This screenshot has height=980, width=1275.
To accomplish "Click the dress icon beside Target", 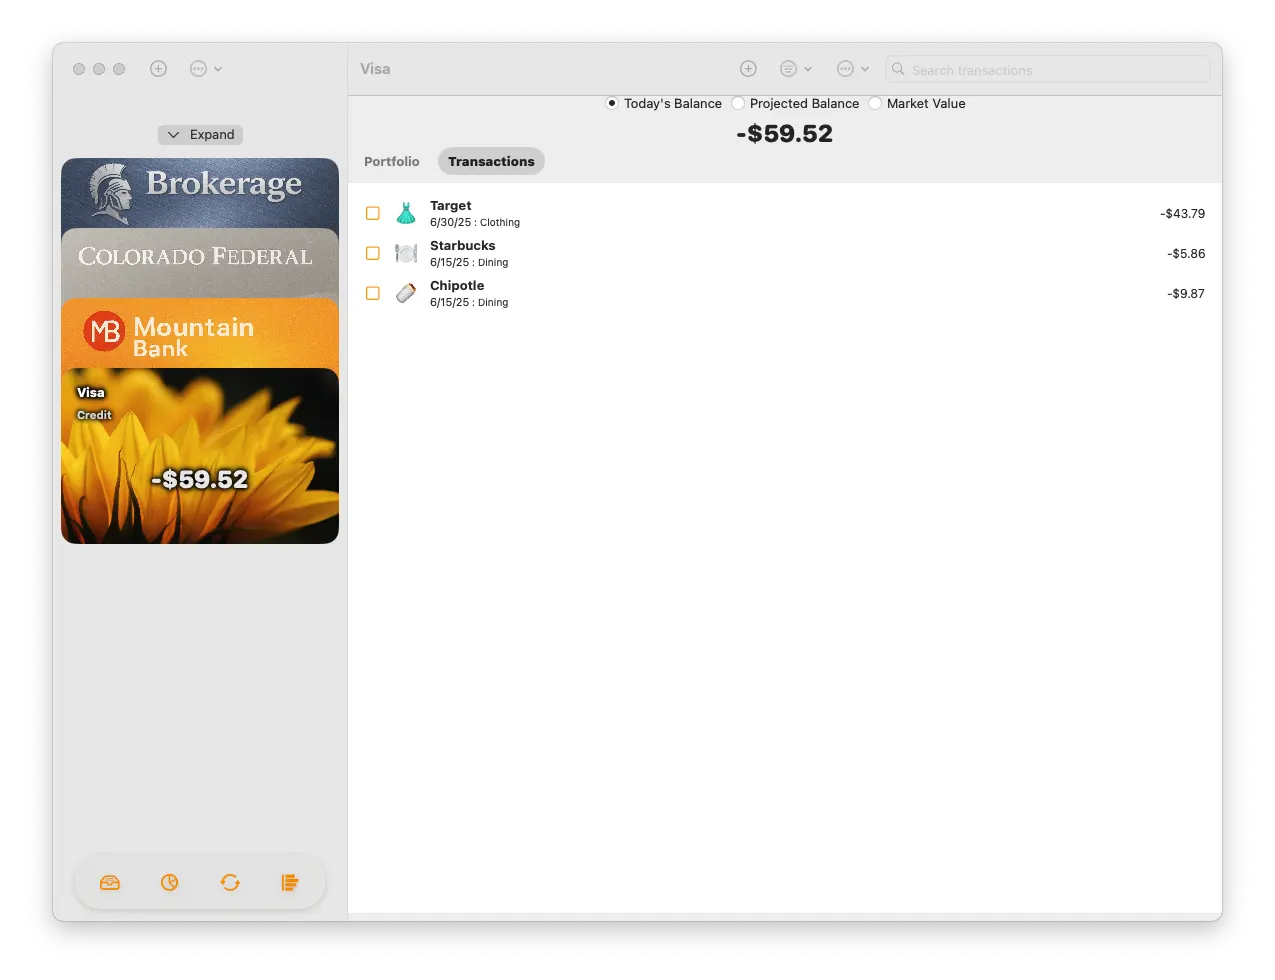I will [x=406, y=213].
